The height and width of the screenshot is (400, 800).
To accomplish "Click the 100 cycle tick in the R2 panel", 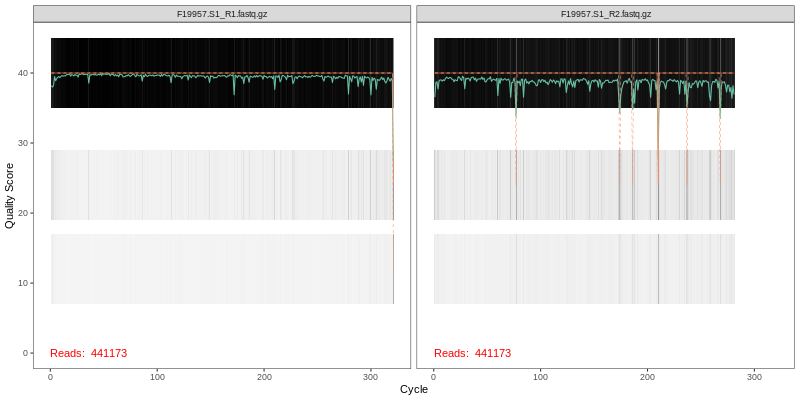I will [540, 377].
